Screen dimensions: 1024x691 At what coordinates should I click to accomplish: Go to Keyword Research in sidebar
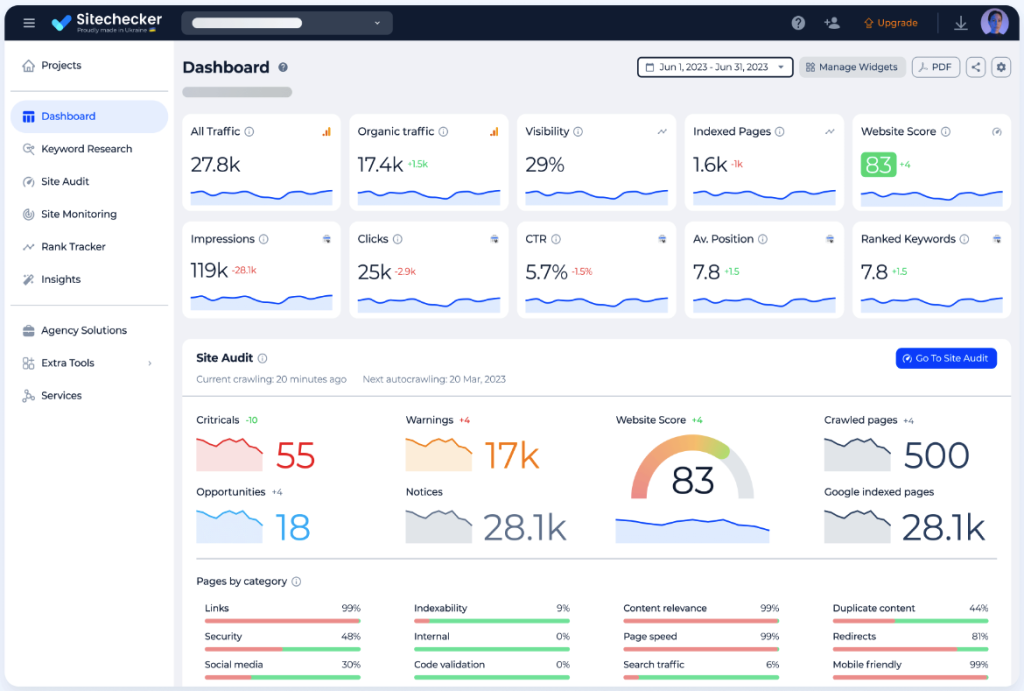[x=87, y=149]
